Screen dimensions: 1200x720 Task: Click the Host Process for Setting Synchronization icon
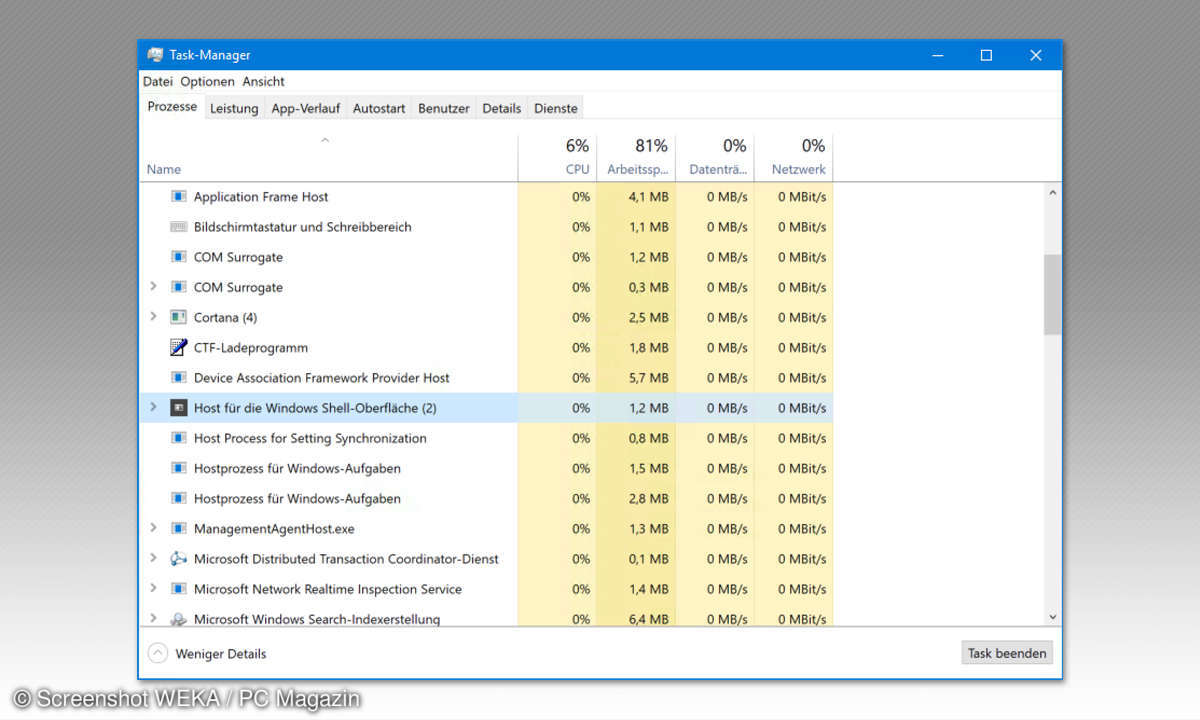tap(179, 438)
